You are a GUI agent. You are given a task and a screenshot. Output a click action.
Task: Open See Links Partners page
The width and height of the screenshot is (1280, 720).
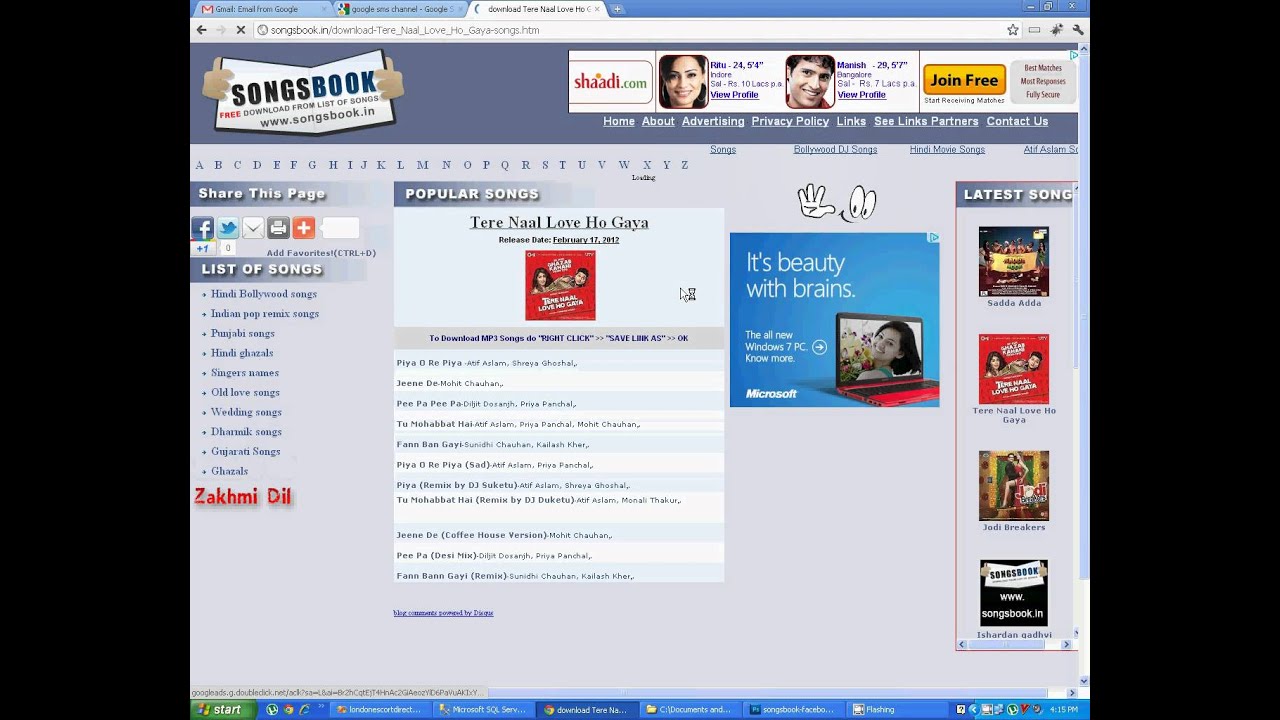coord(926,121)
